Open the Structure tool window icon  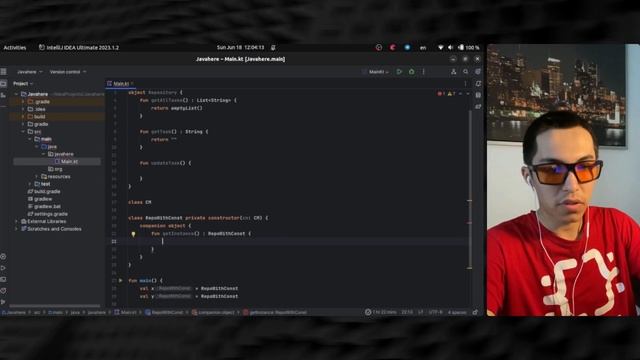tap(4, 95)
